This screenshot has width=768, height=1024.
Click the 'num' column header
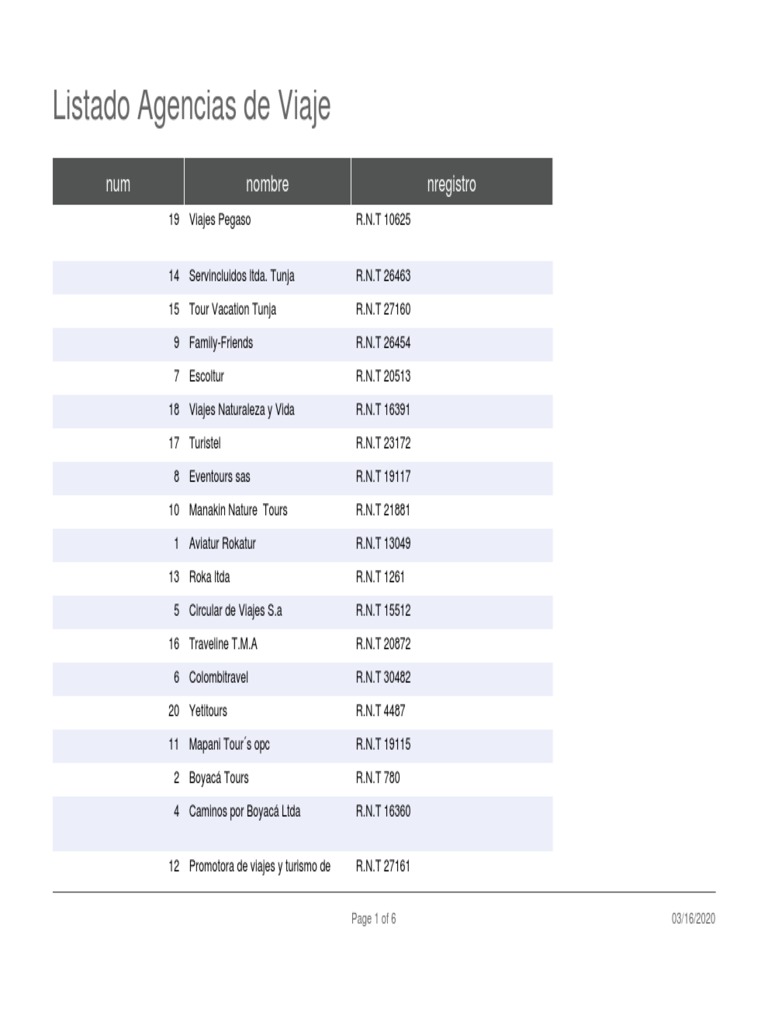click(x=118, y=184)
